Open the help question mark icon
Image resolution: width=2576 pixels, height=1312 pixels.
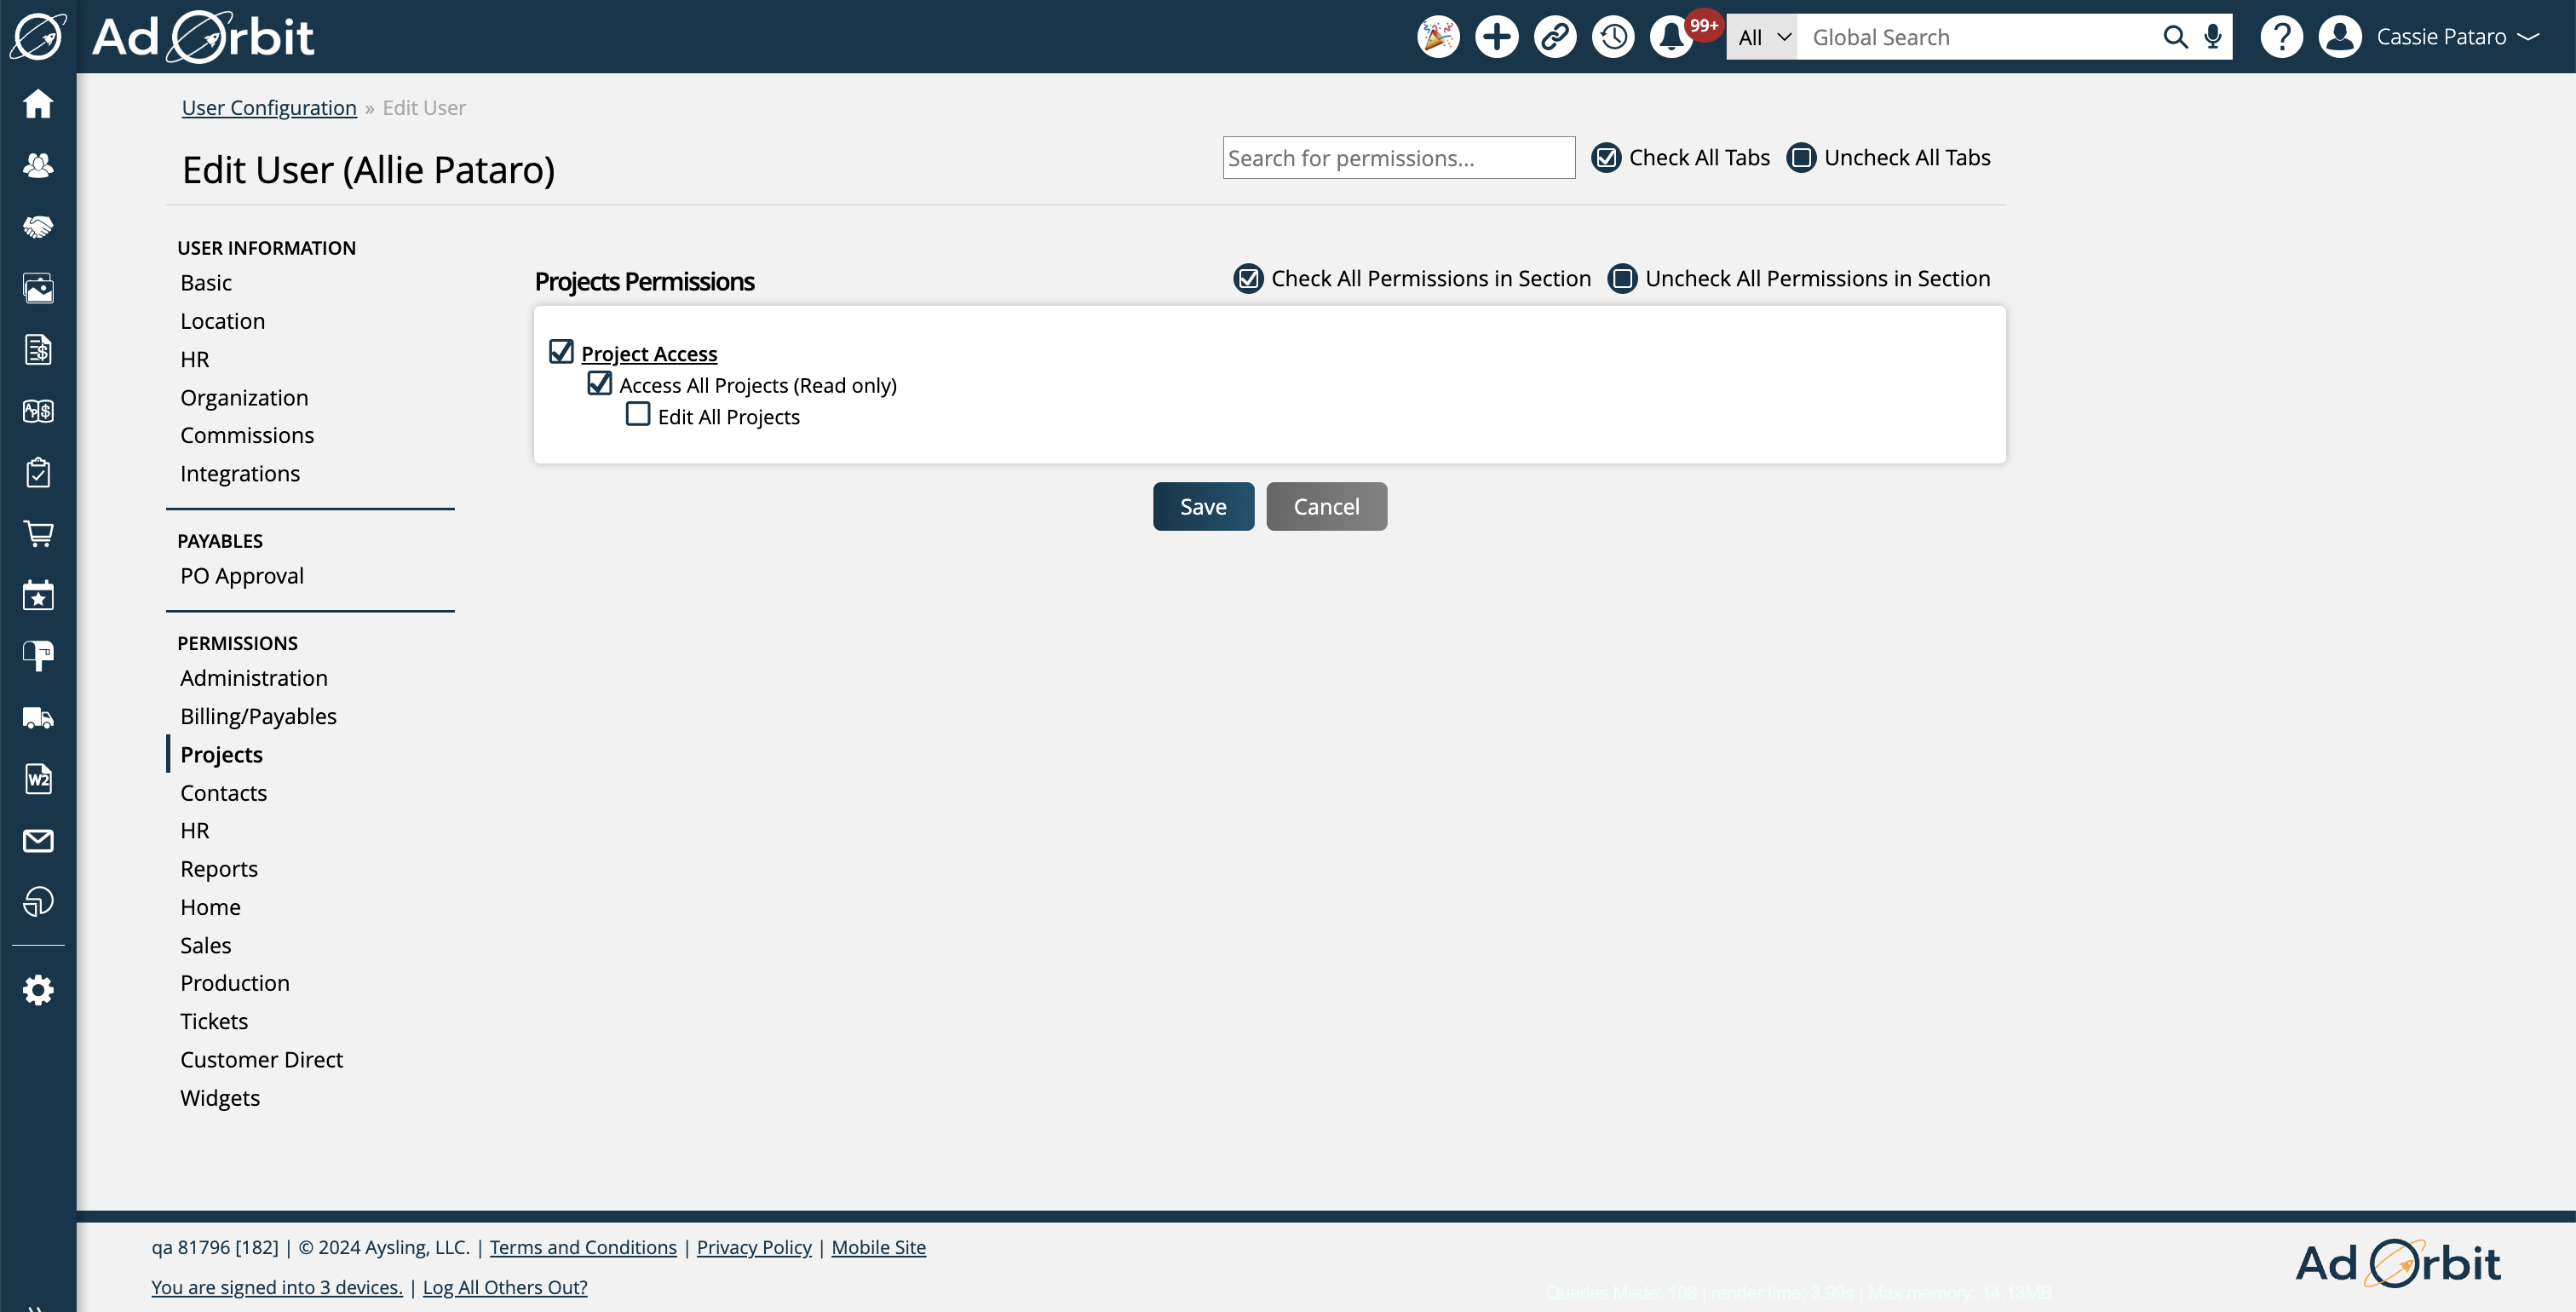(x=2281, y=37)
